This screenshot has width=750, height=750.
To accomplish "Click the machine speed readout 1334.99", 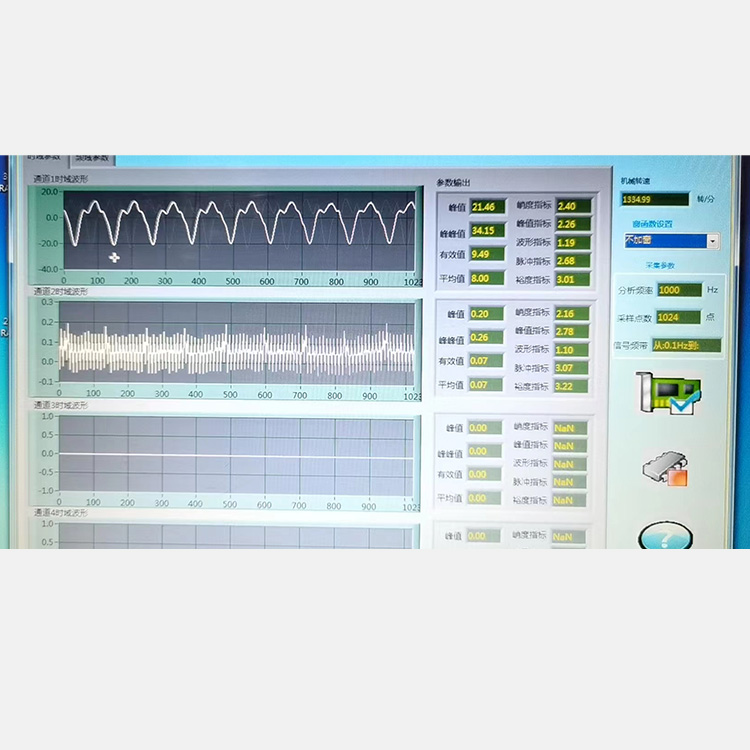I will (x=654, y=199).
